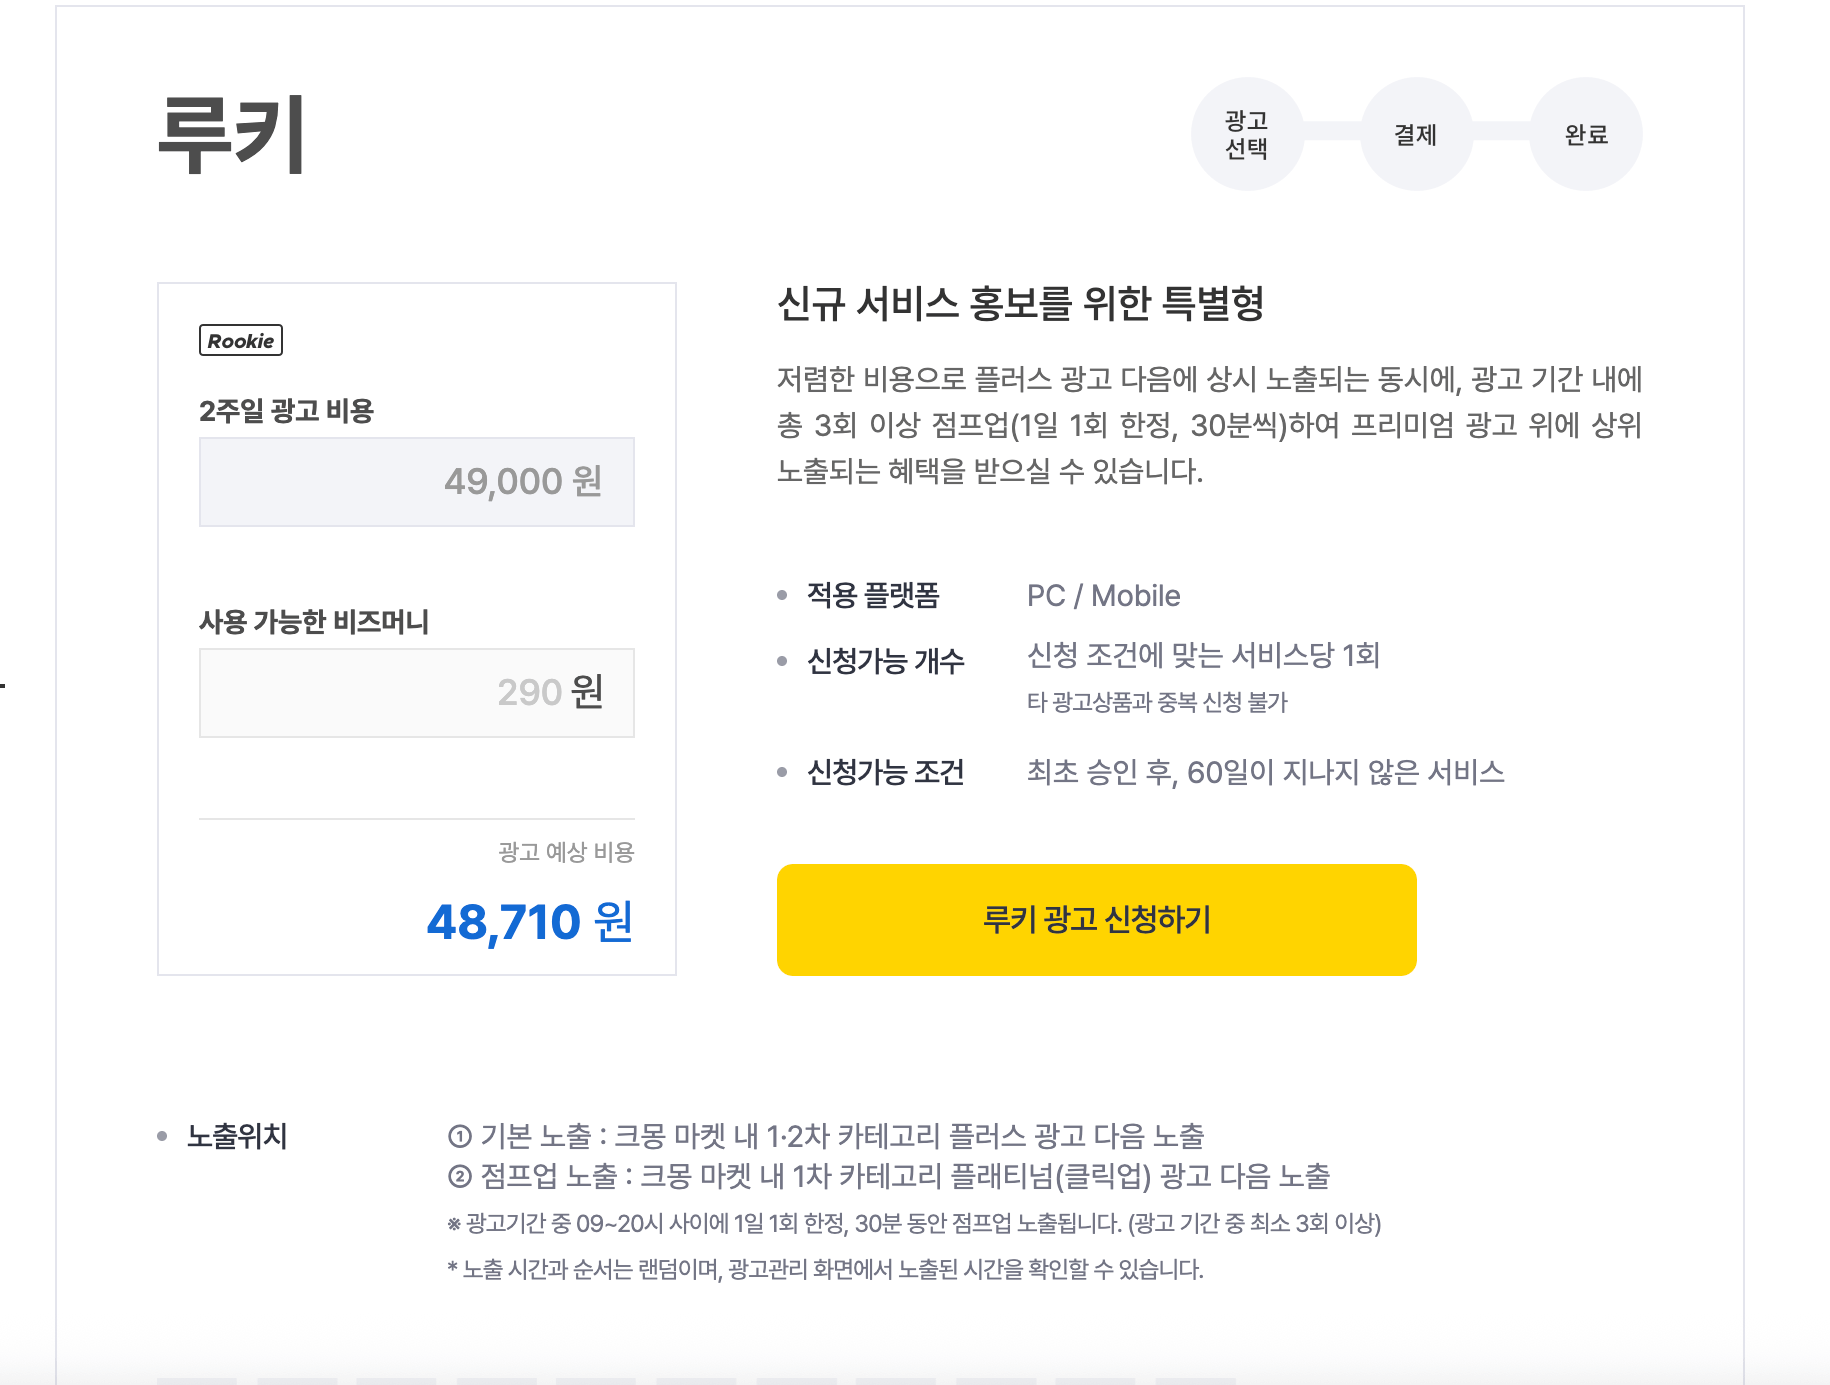Click the 신청가능 개수 bullet label
The width and height of the screenshot is (1830, 1385).
pyautogui.click(x=885, y=660)
